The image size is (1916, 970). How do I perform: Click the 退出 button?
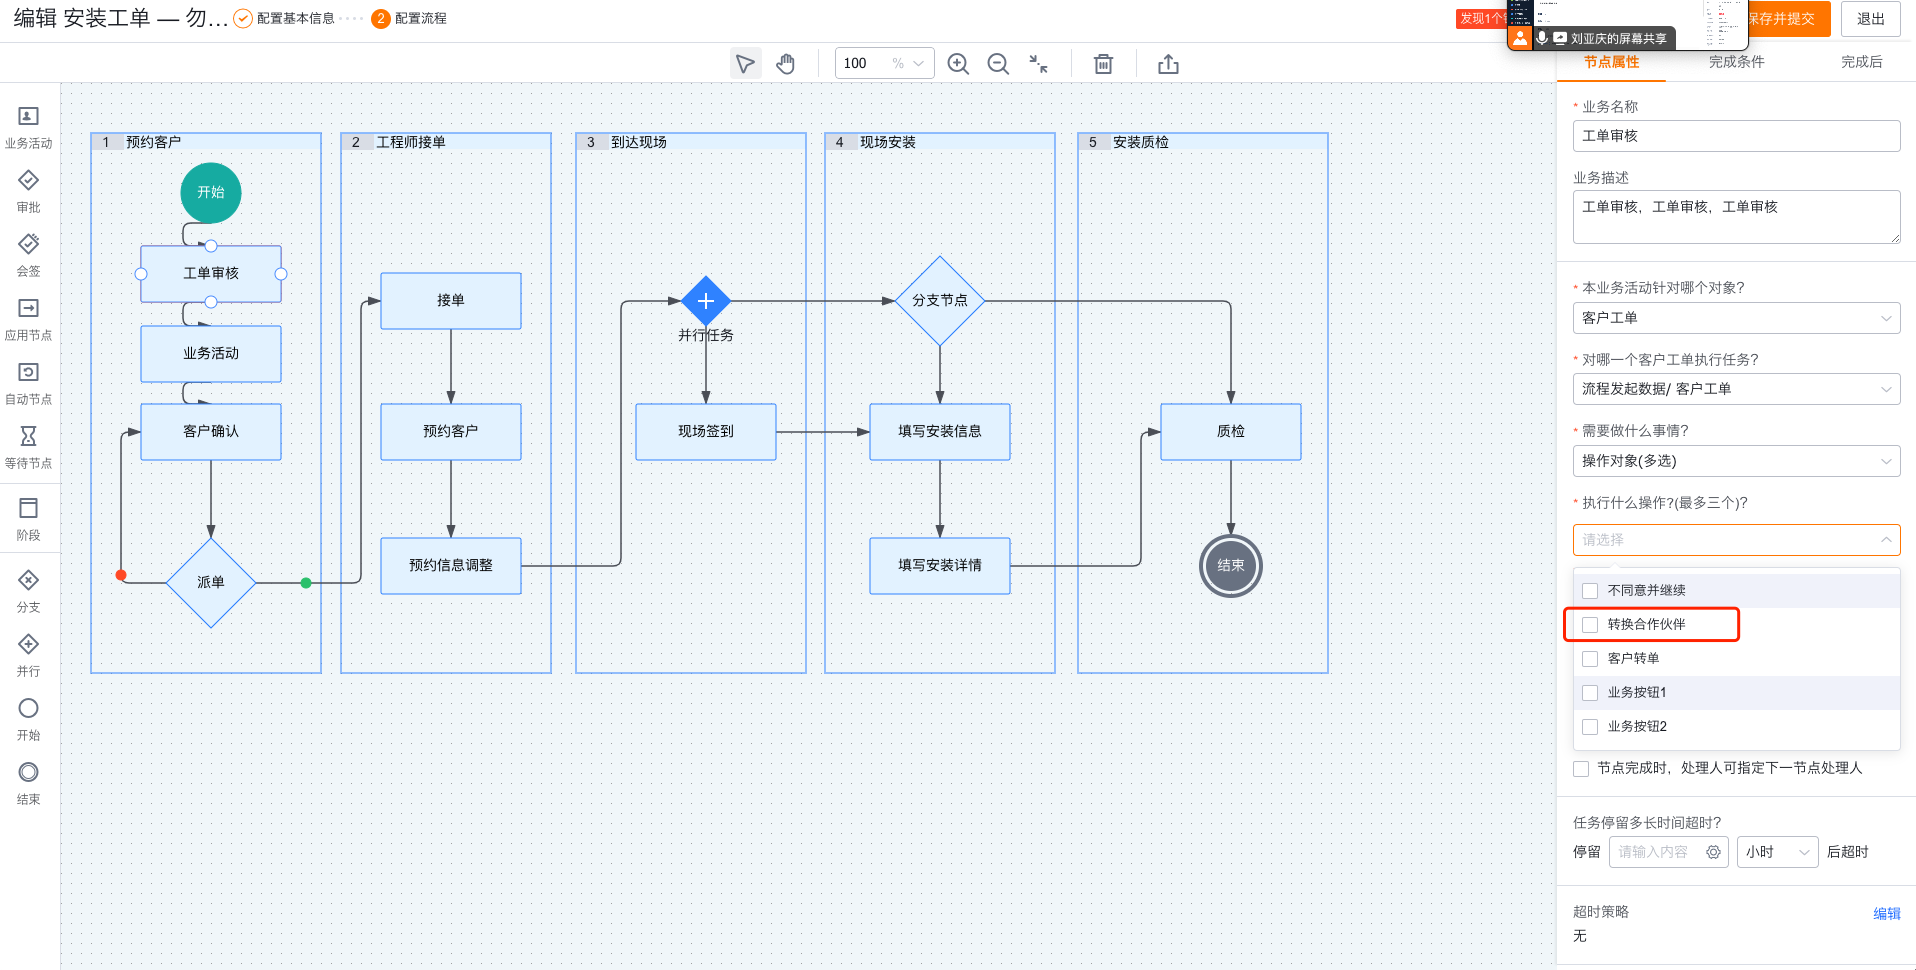coord(1870,19)
